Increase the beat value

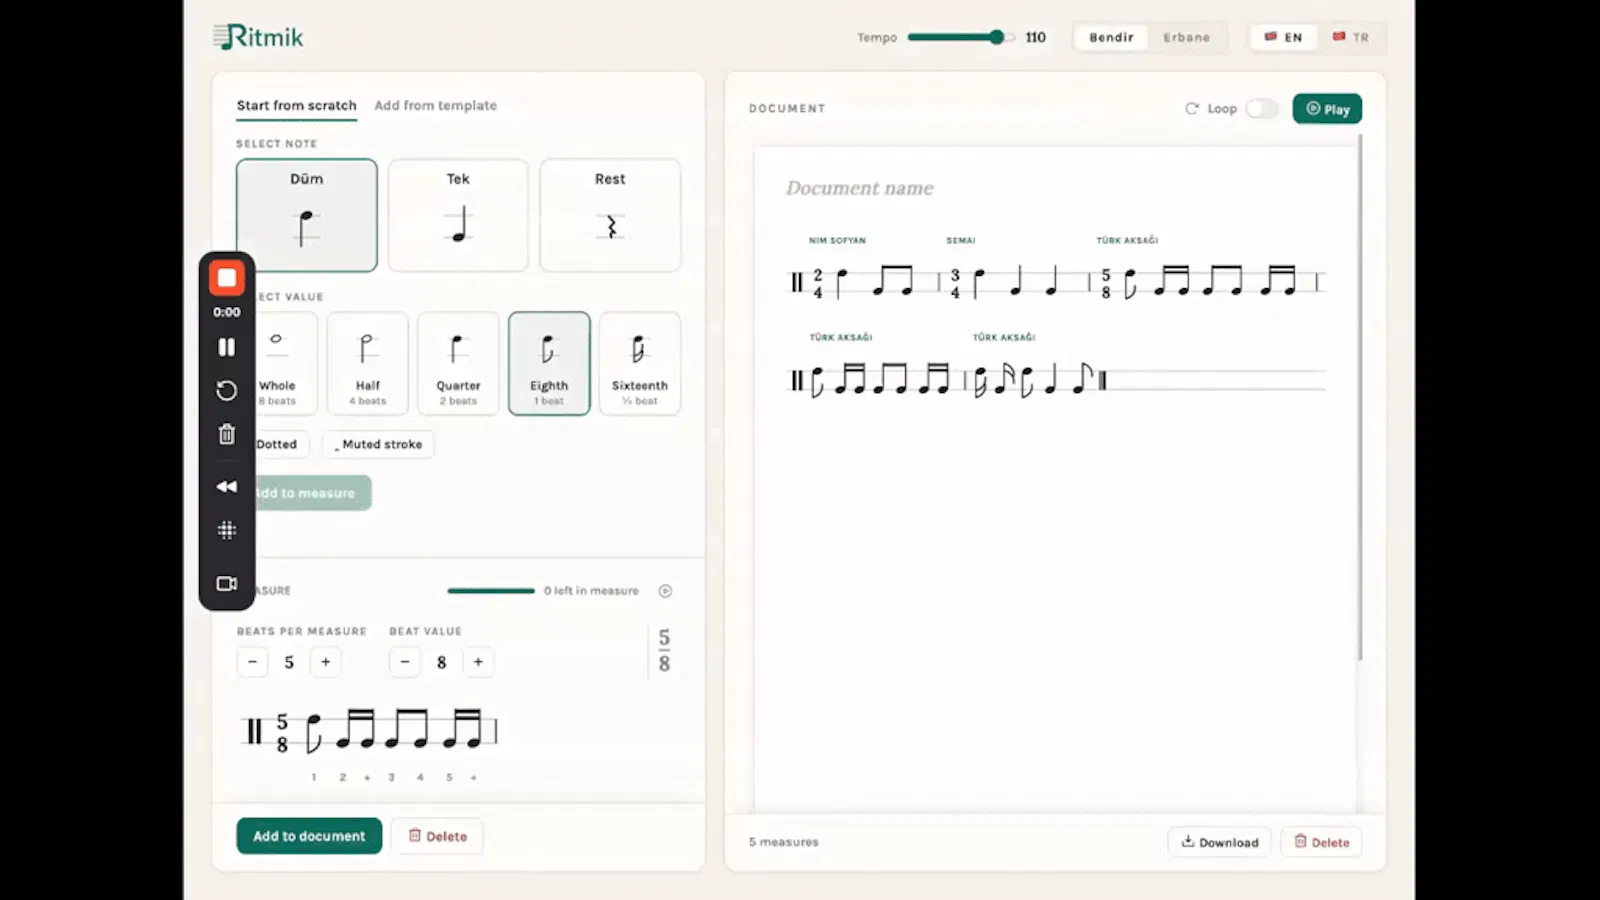click(478, 662)
